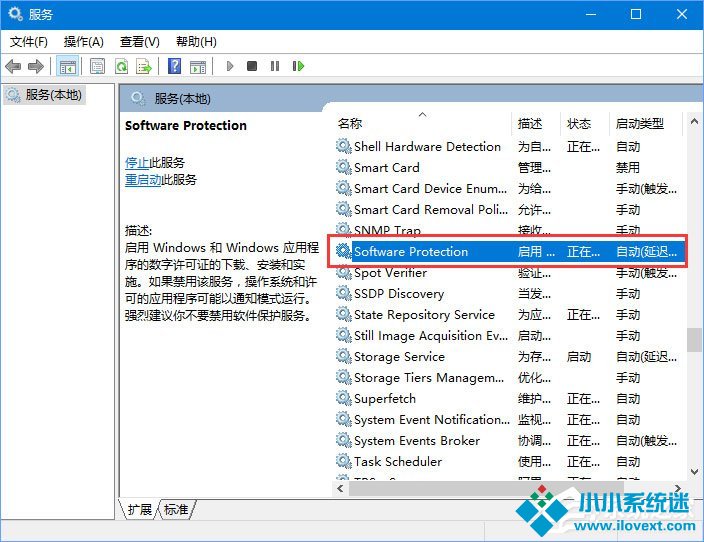Click the Start Service play icon
704x542 pixels.
pos(230,66)
